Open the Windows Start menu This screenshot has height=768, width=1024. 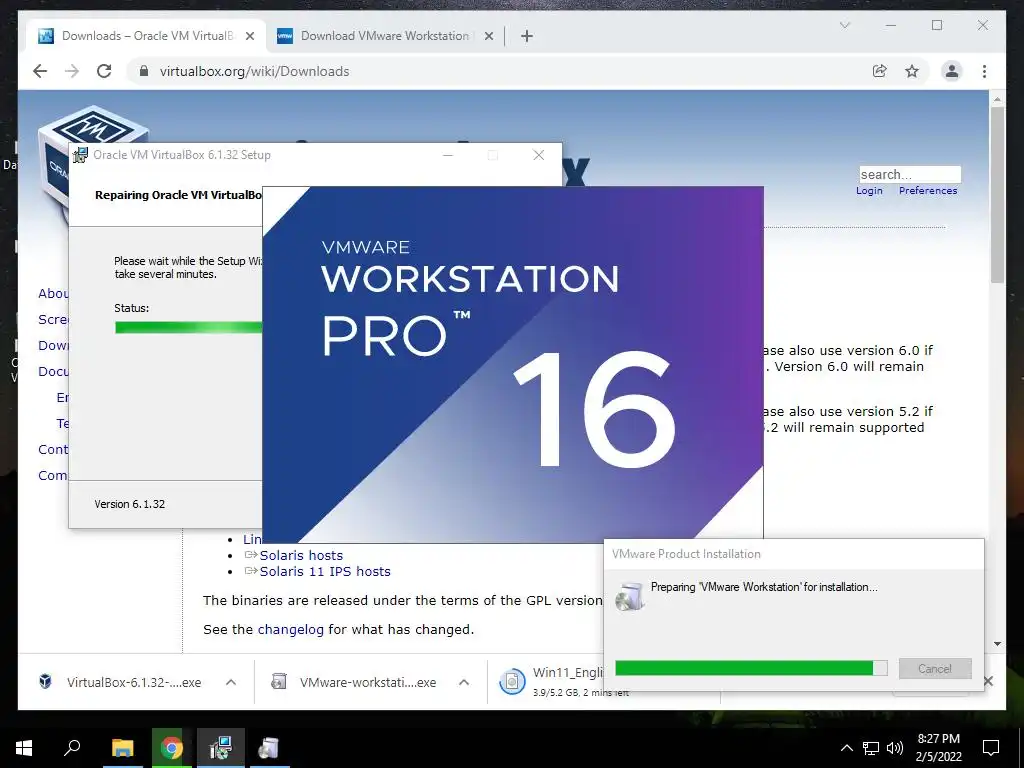coord(24,748)
